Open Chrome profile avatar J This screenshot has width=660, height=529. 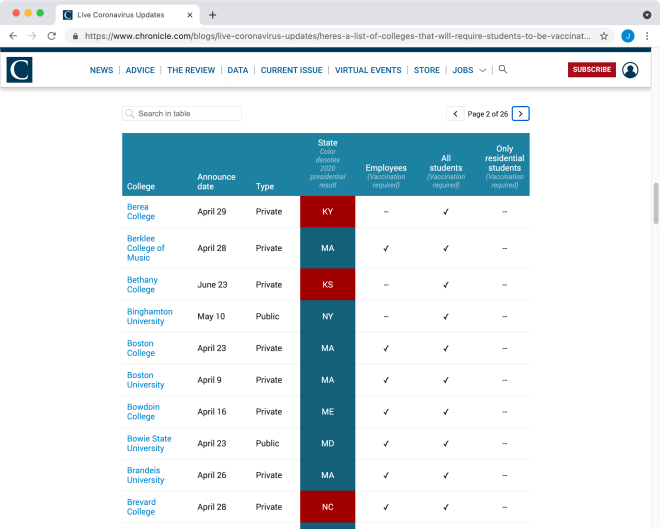pyautogui.click(x=628, y=36)
